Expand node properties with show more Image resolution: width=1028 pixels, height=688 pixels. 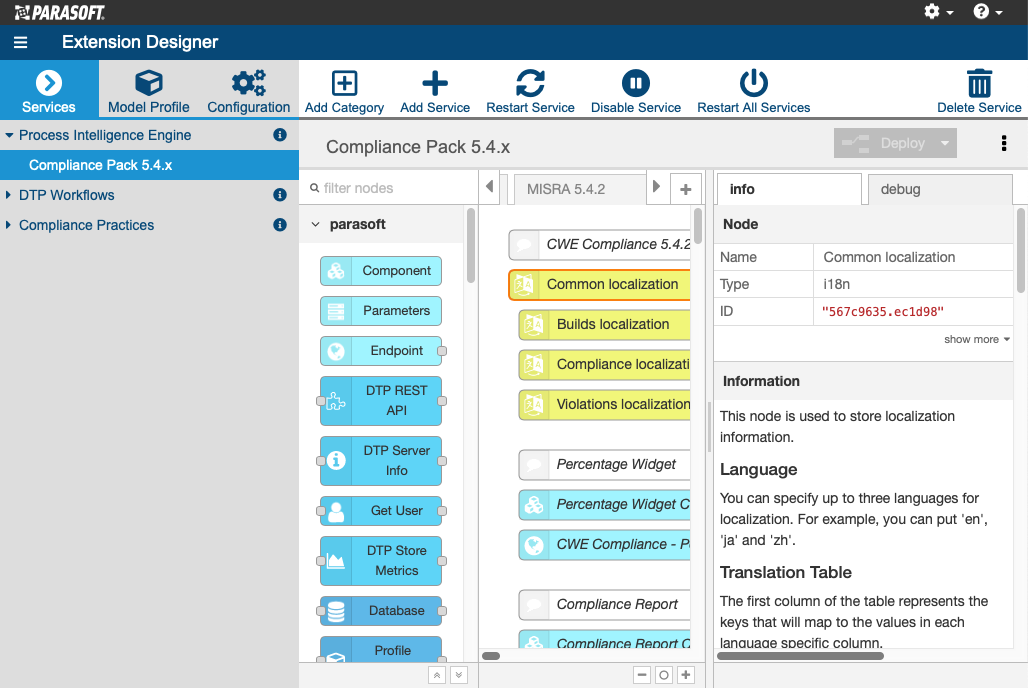[976, 339]
